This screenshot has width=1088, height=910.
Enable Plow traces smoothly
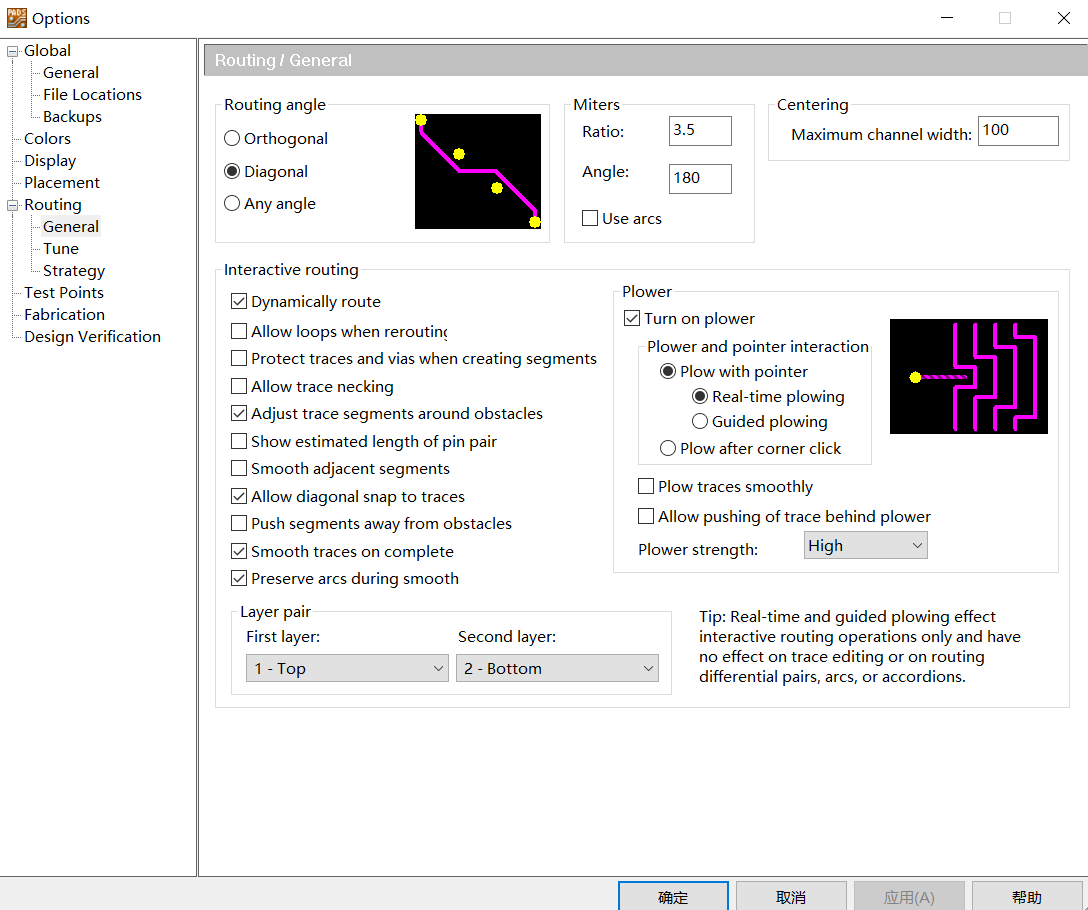coord(646,487)
